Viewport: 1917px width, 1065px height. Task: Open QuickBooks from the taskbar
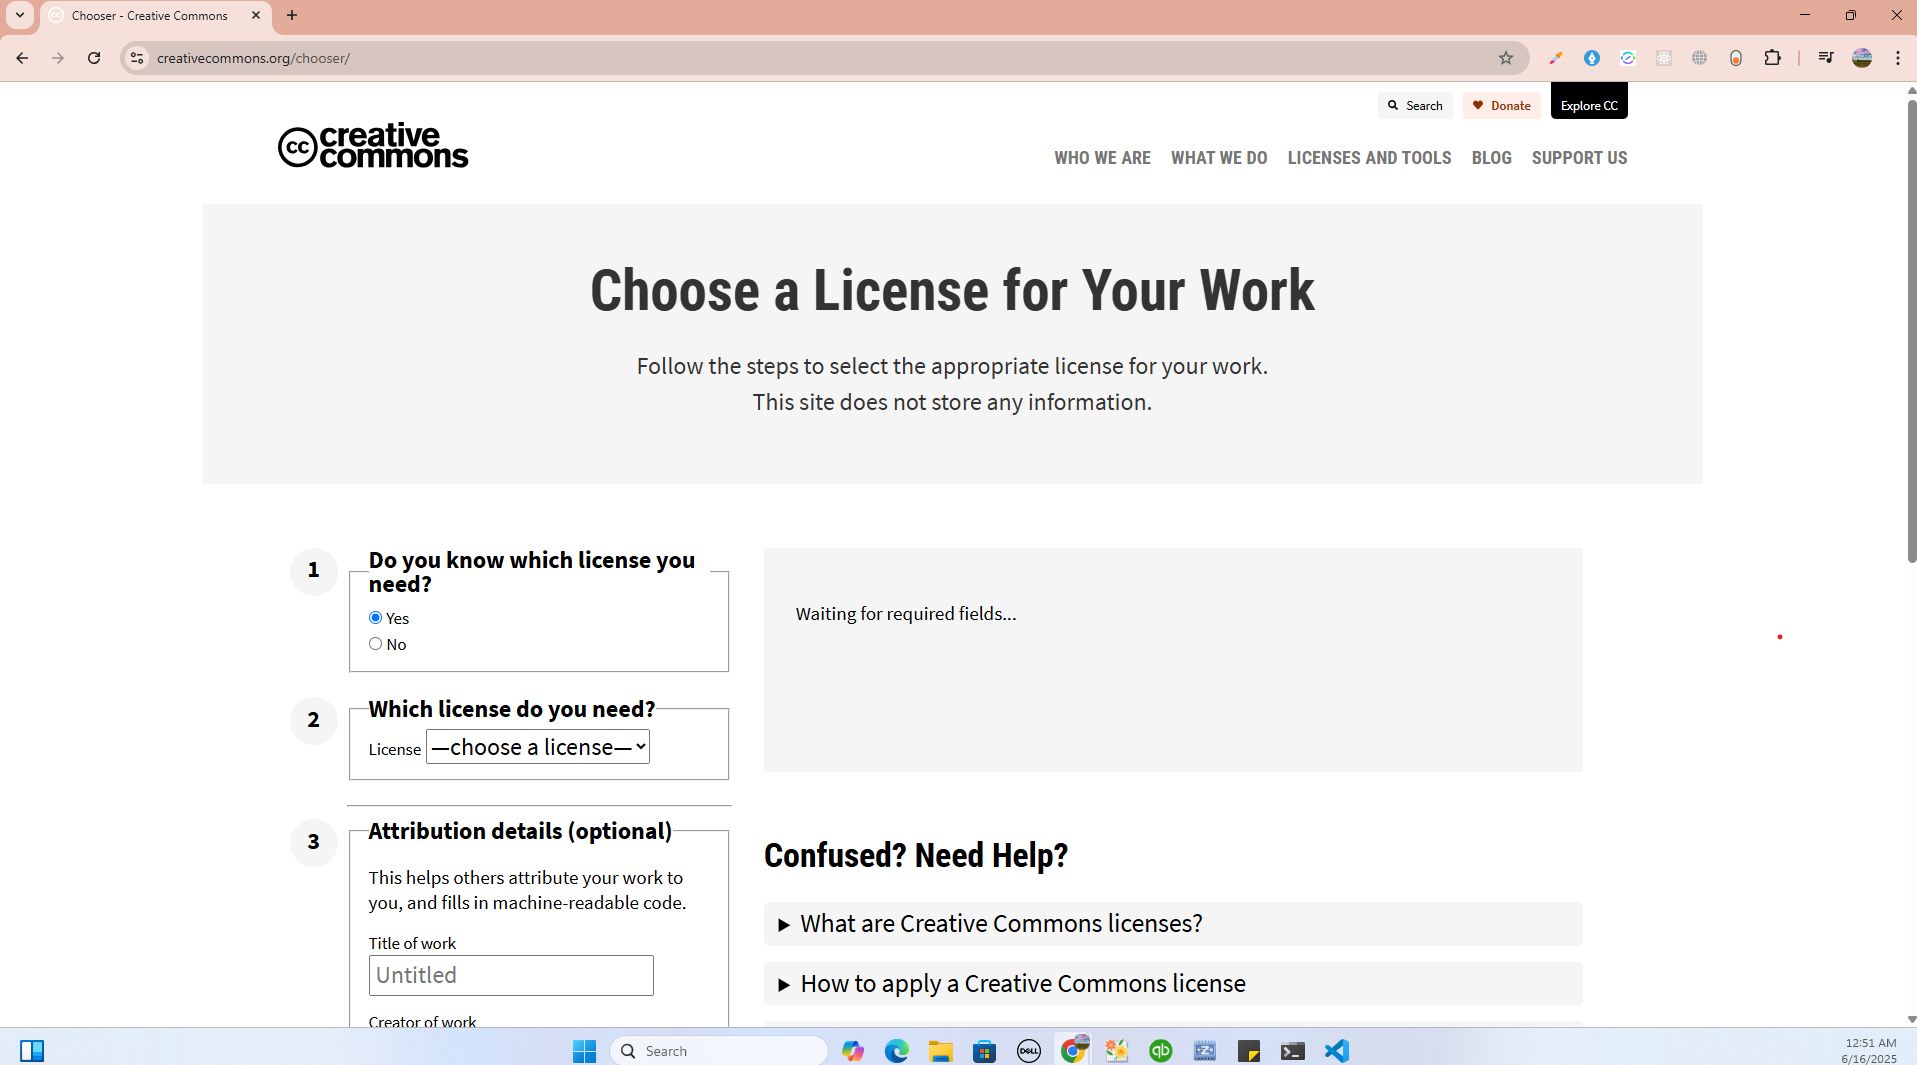click(1160, 1051)
